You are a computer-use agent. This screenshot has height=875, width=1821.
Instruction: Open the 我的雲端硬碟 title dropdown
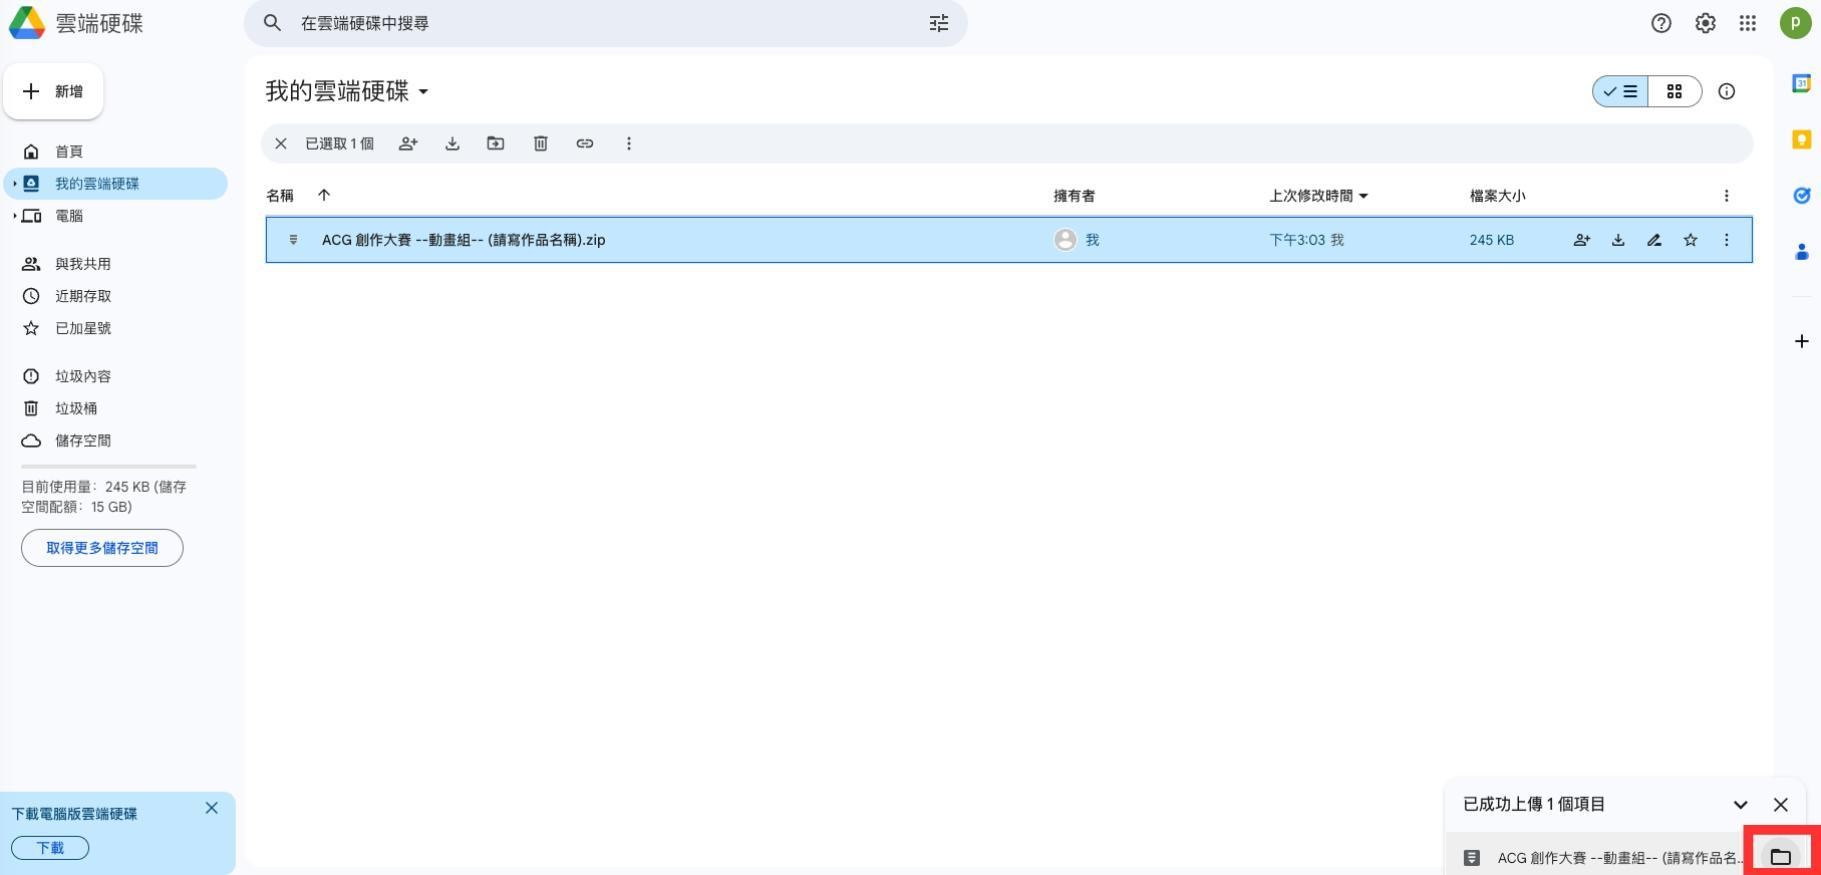[x=424, y=92]
